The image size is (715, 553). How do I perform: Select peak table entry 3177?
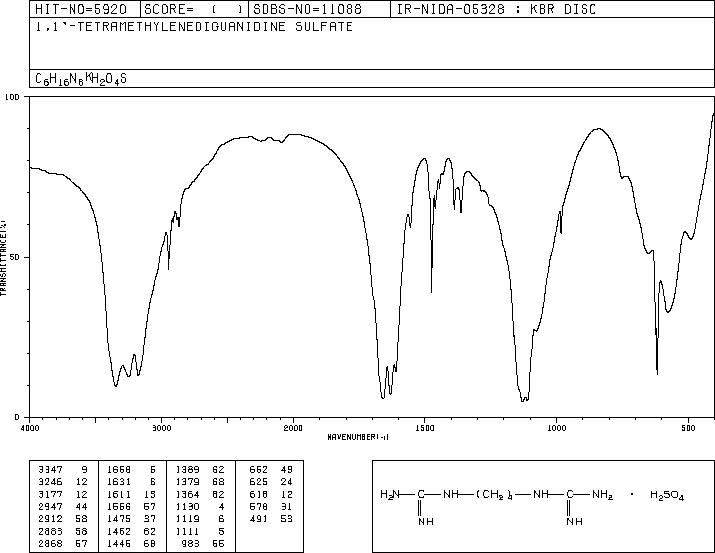click(x=51, y=494)
